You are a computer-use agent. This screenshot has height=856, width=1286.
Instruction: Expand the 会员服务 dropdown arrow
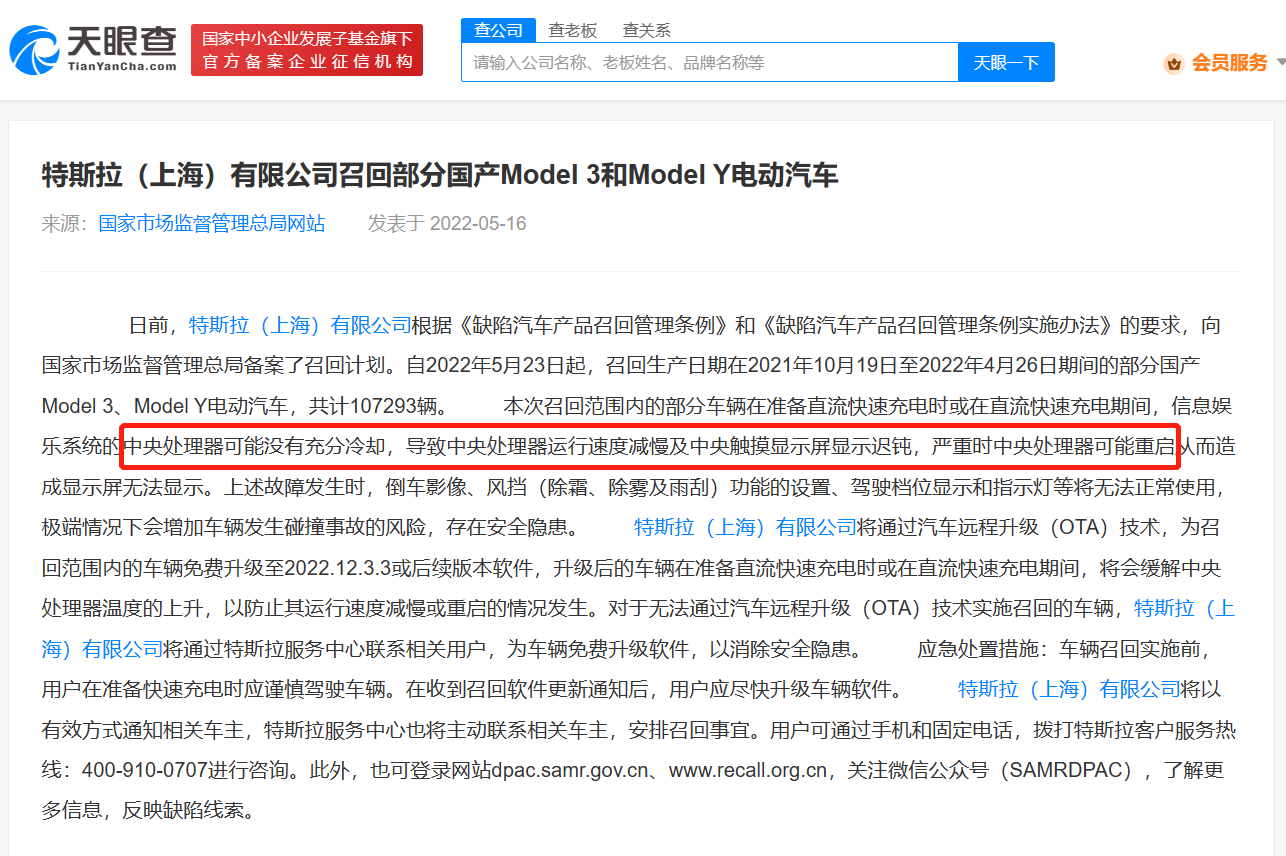coord(1281,63)
